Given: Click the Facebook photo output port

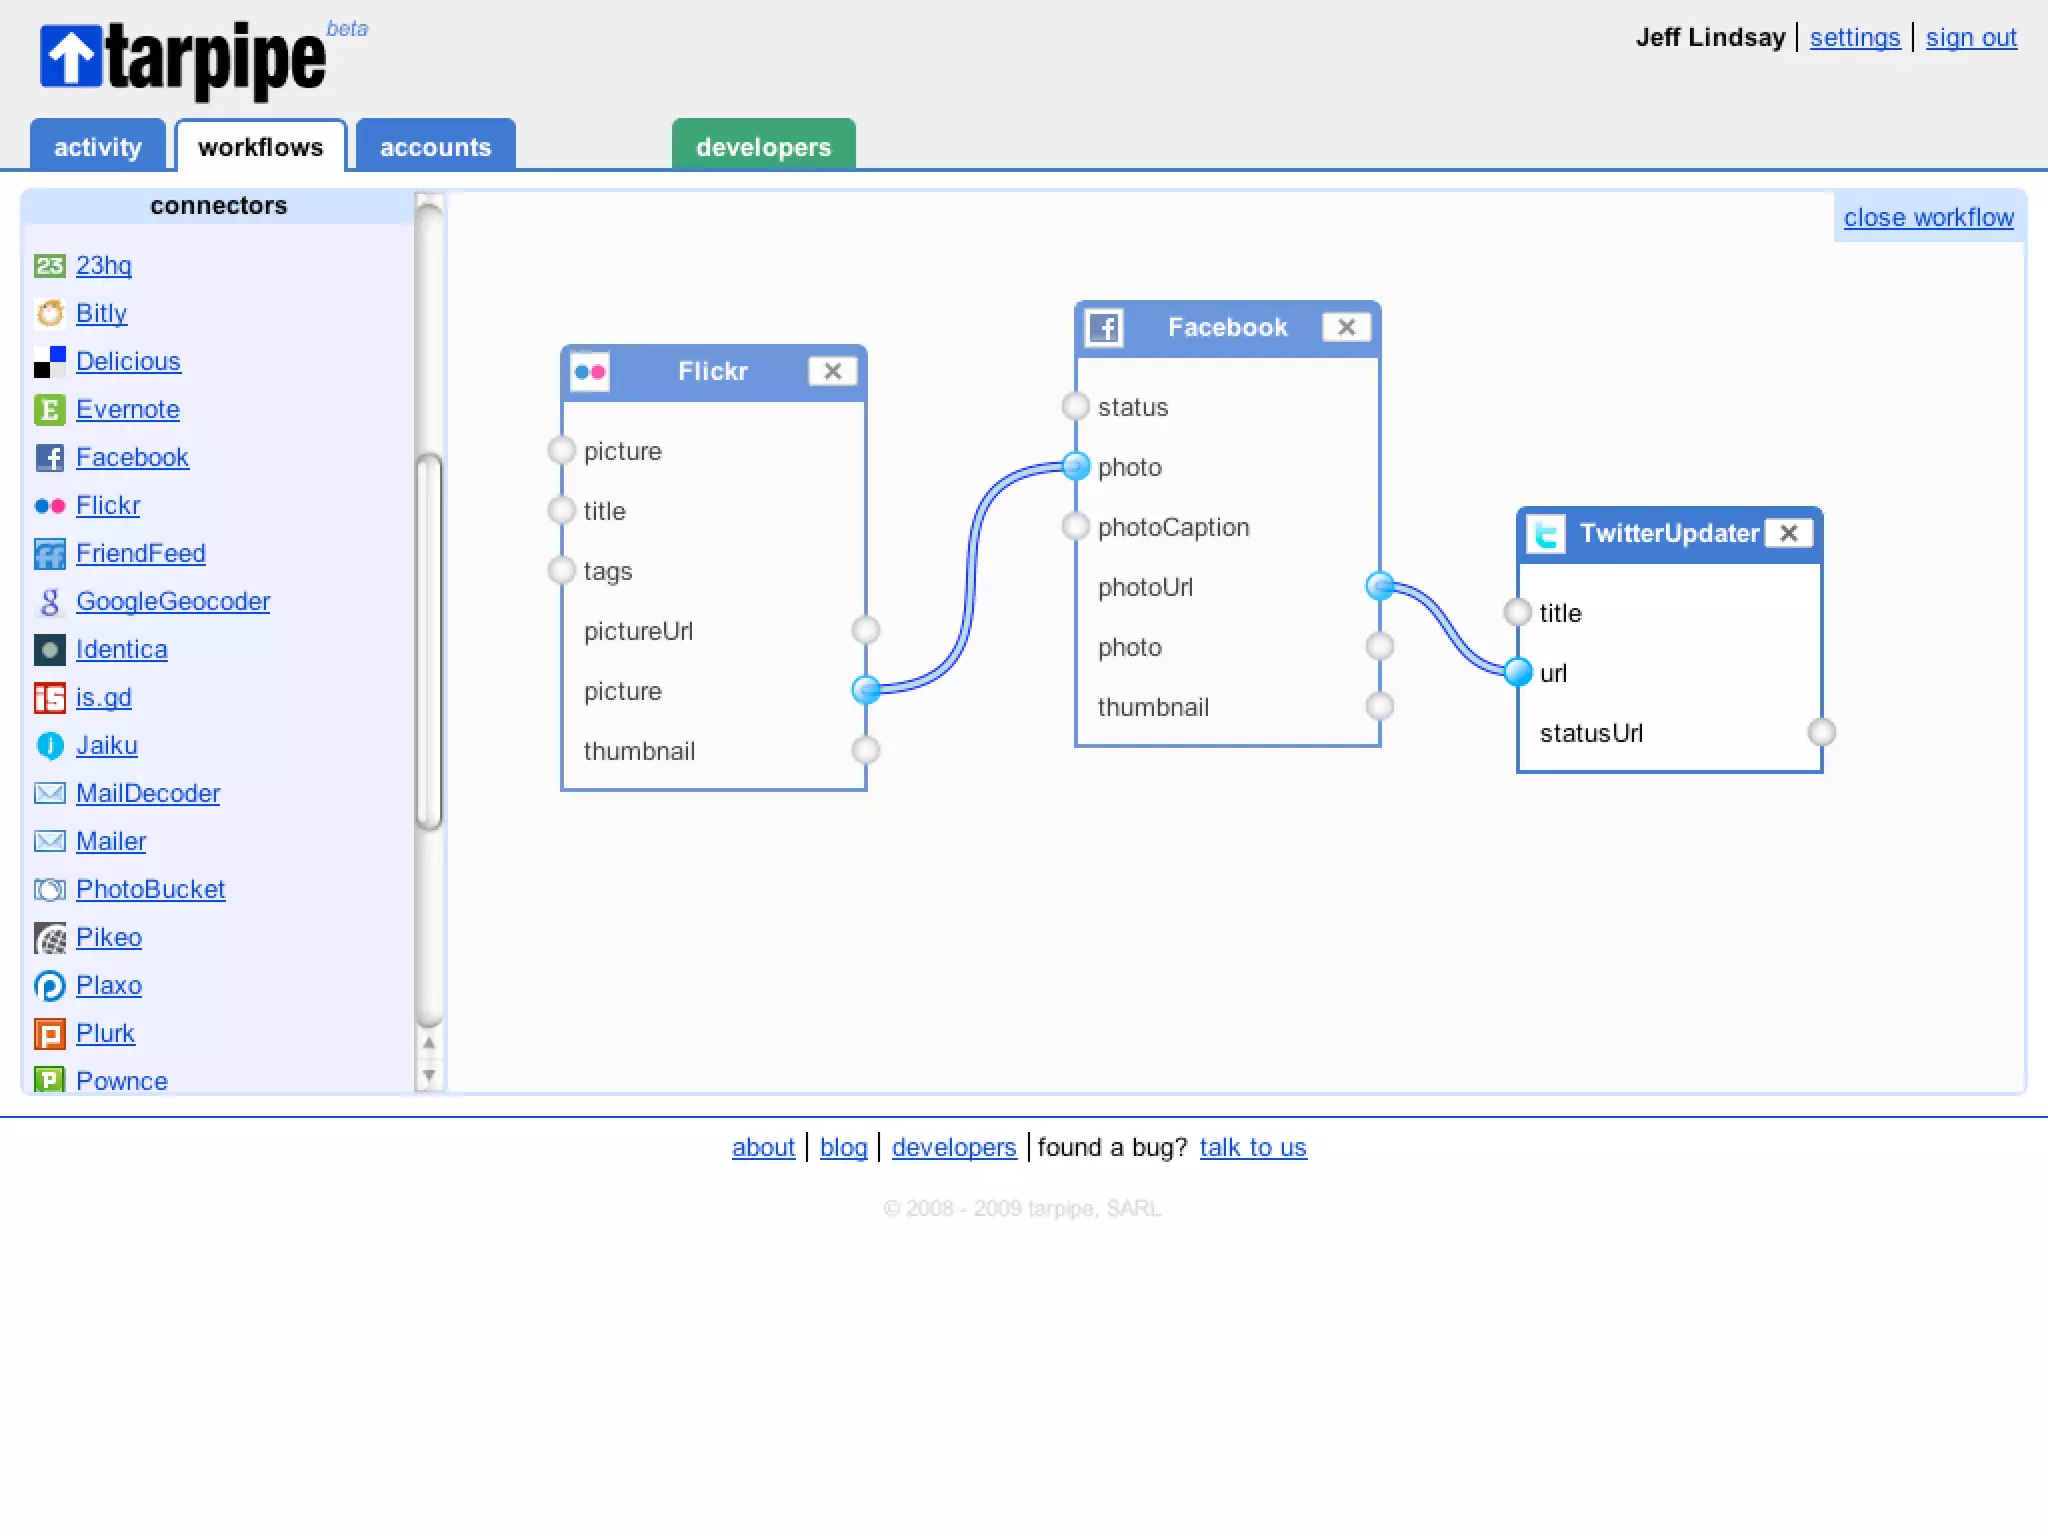Looking at the screenshot, I should point(1380,646).
